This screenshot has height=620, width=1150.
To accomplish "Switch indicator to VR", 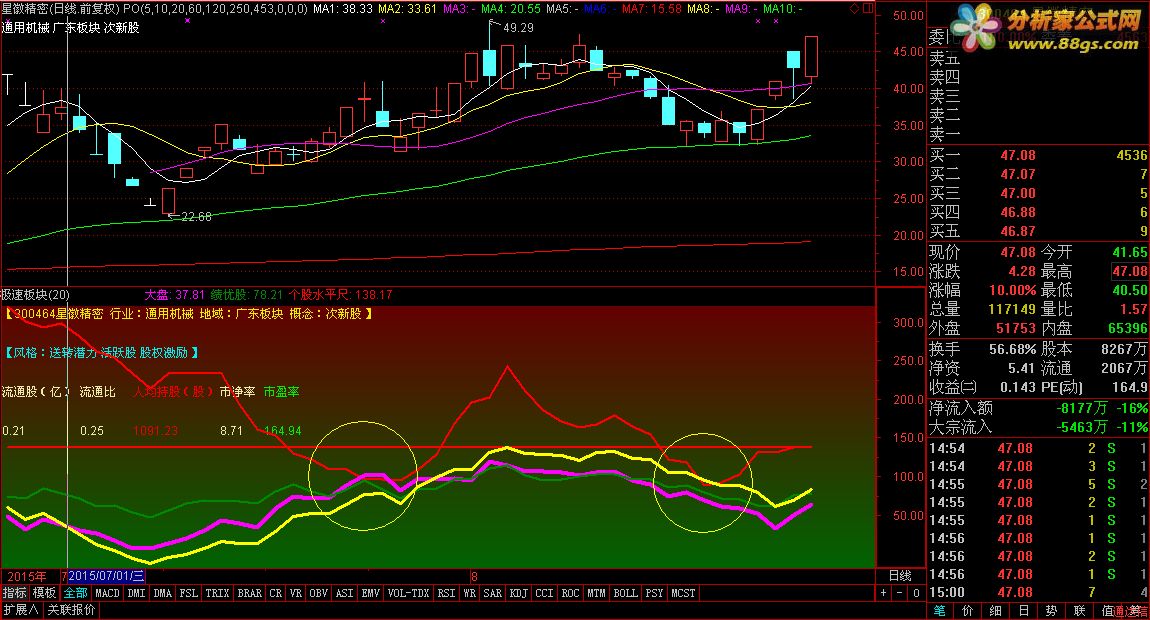I will (296, 593).
